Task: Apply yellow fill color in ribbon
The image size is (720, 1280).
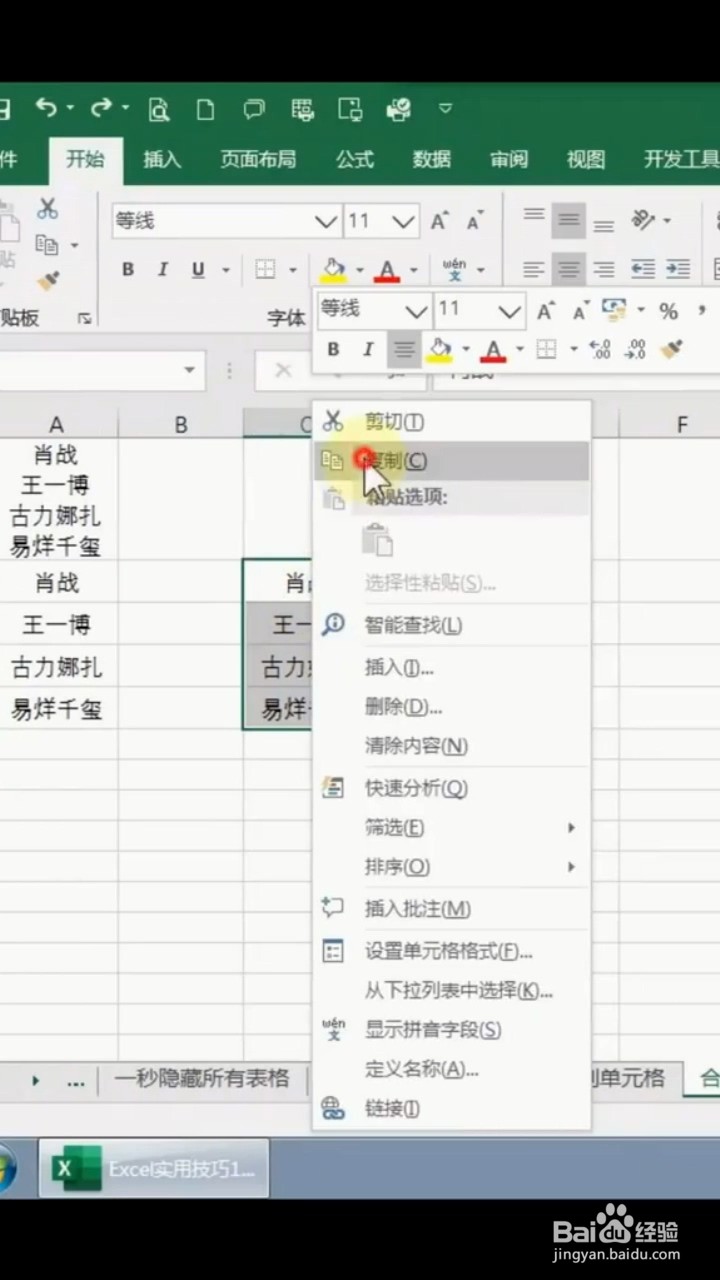Action: click(333, 269)
